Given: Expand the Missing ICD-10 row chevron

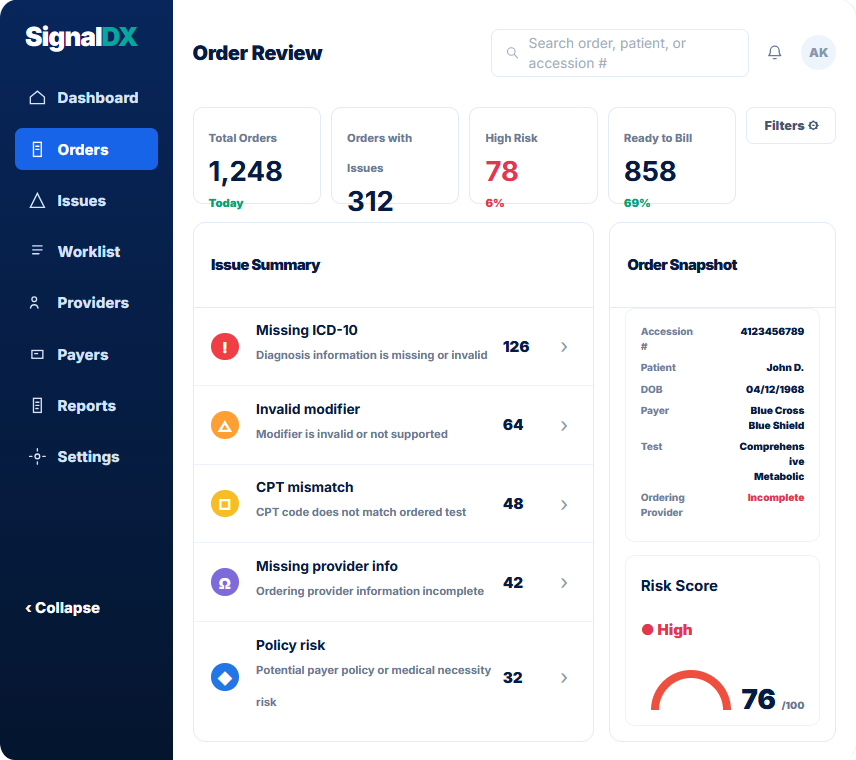Looking at the screenshot, I should pyautogui.click(x=564, y=347).
